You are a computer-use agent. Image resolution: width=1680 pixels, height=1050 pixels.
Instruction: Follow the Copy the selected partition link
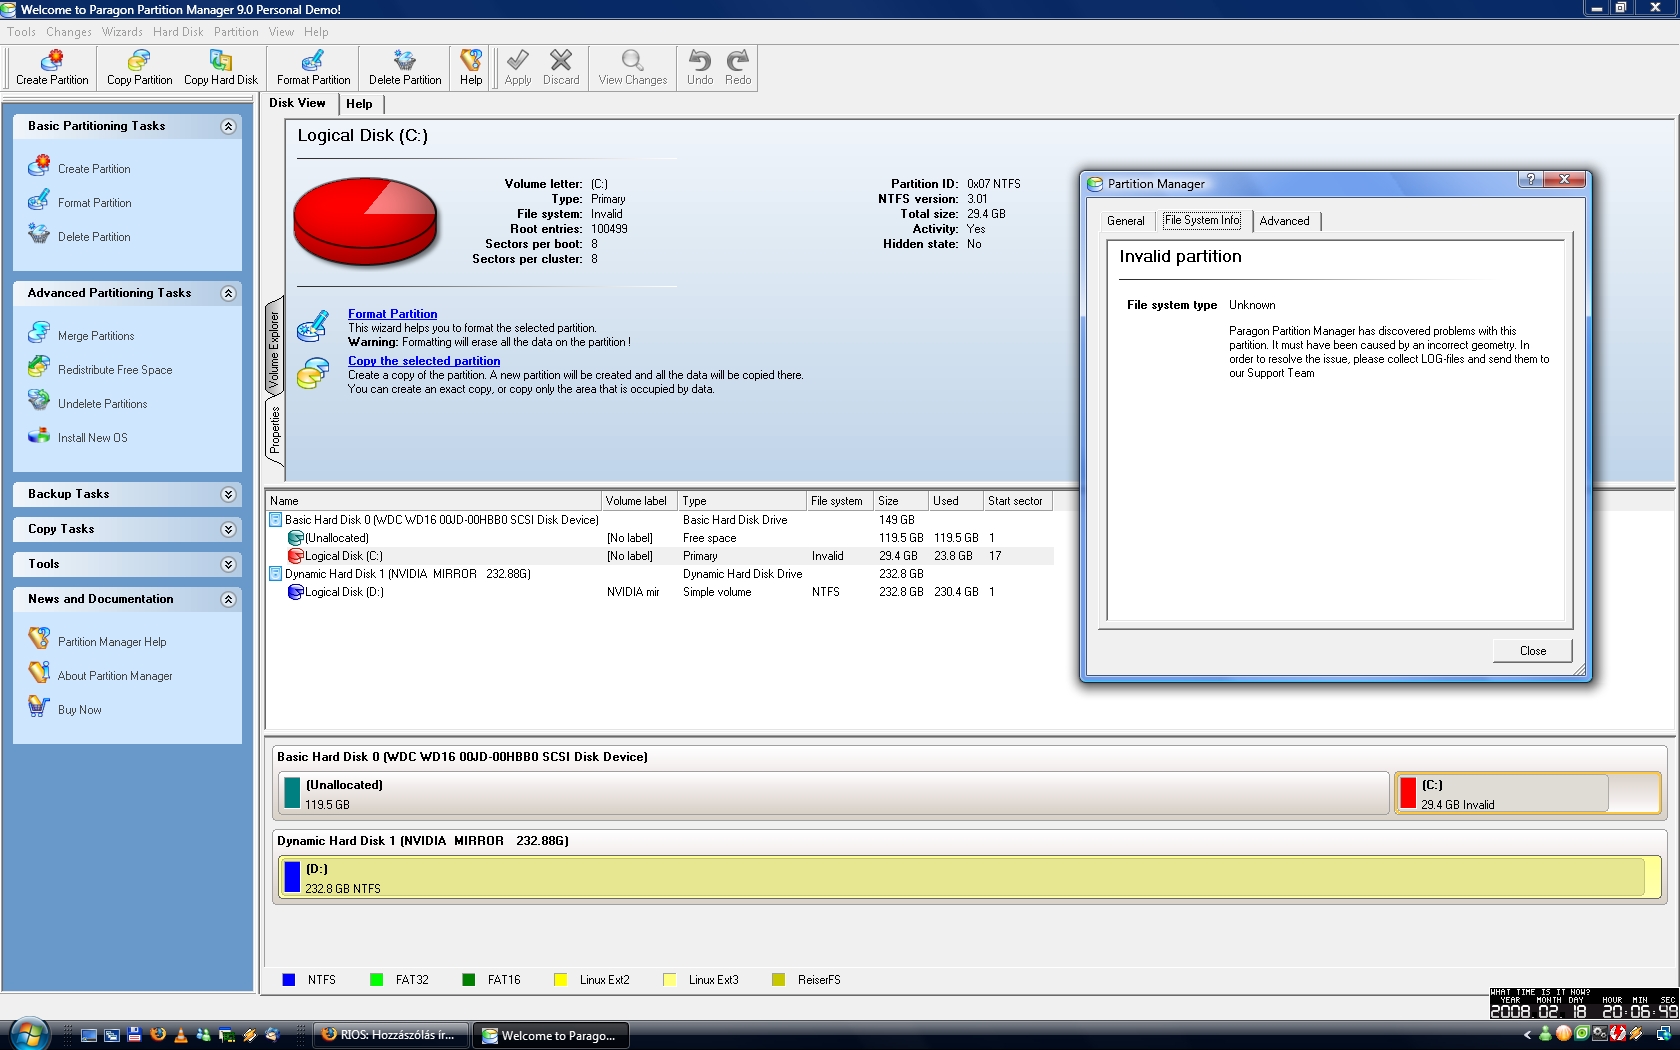tap(424, 361)
